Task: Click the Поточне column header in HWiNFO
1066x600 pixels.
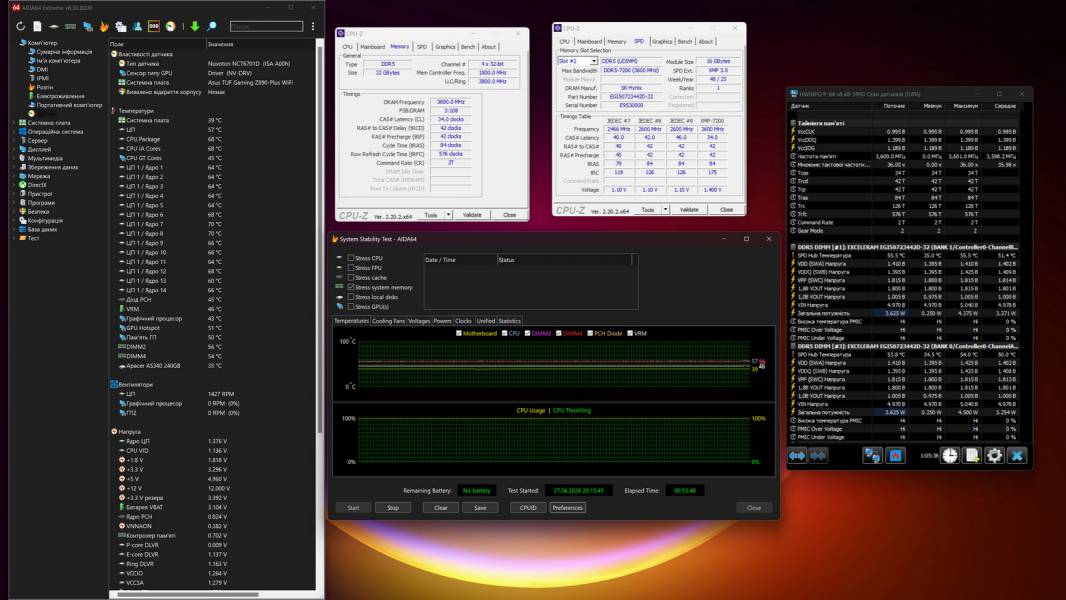Action: (x=894, y=106)
